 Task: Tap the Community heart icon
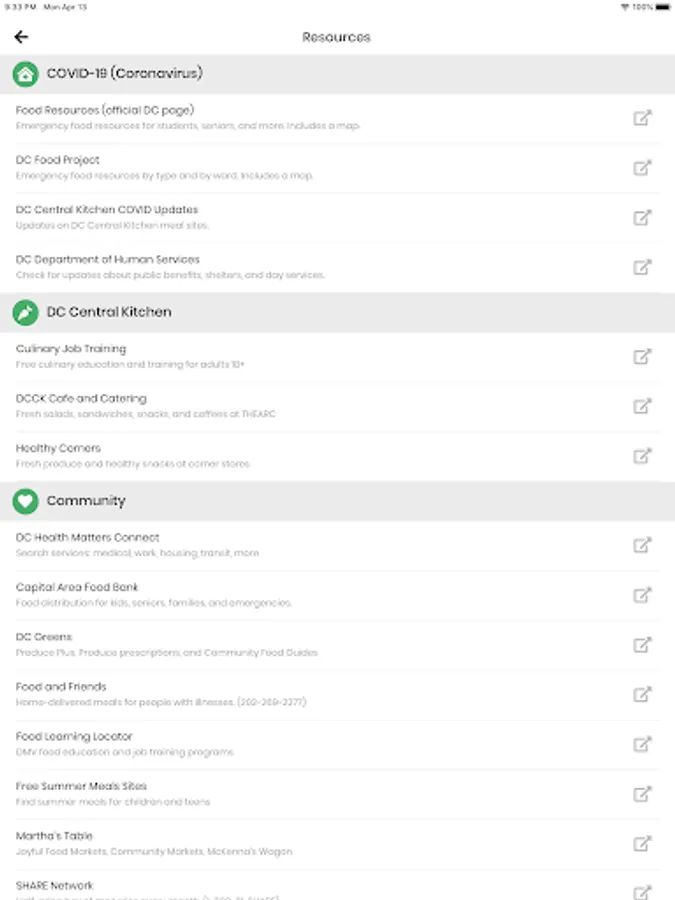point(26,501)
